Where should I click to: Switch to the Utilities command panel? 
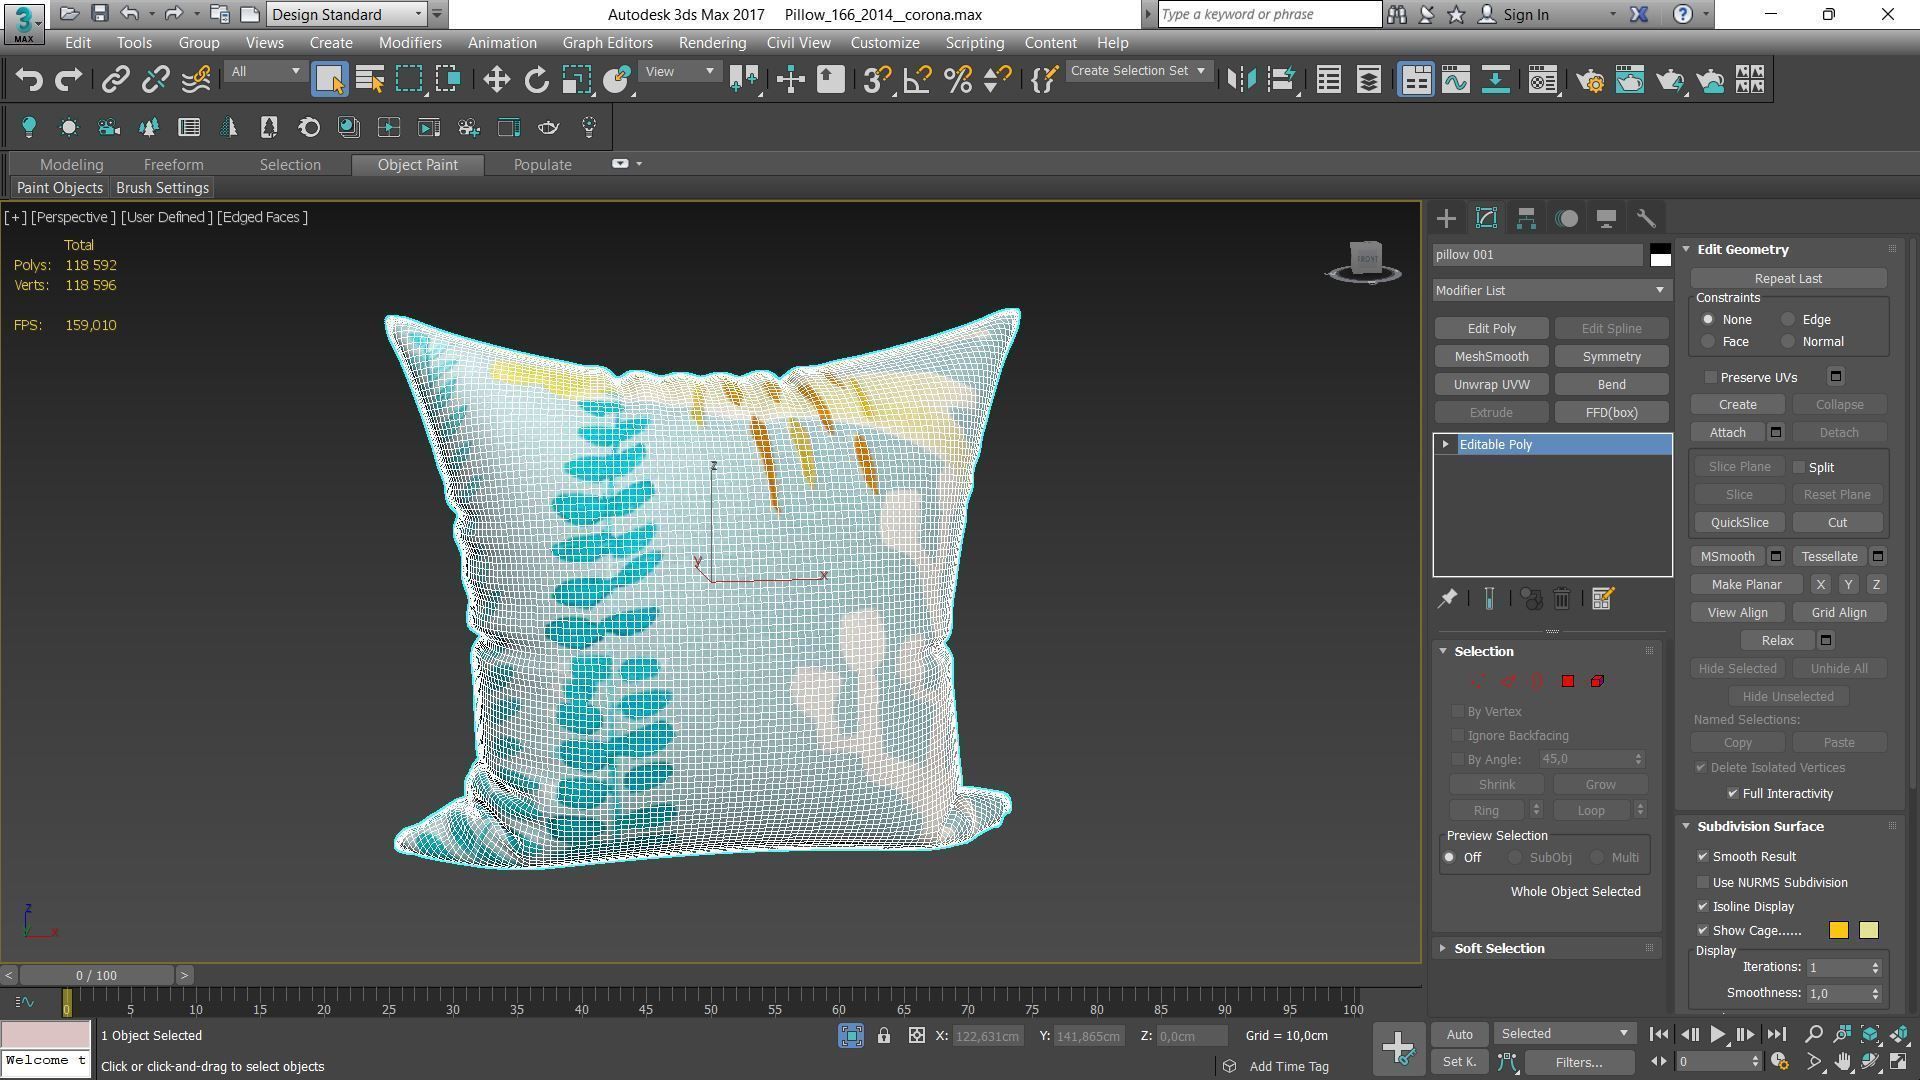click(1646, 218)
